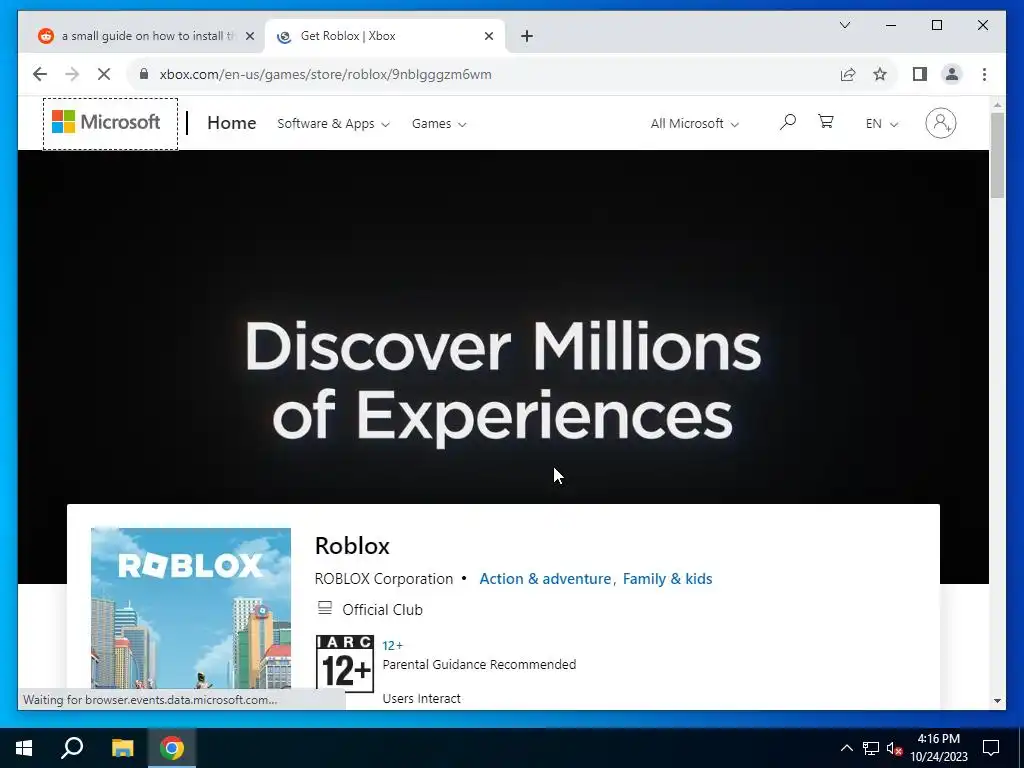
Task: Click the 12+ rating link
Action: 392,645
